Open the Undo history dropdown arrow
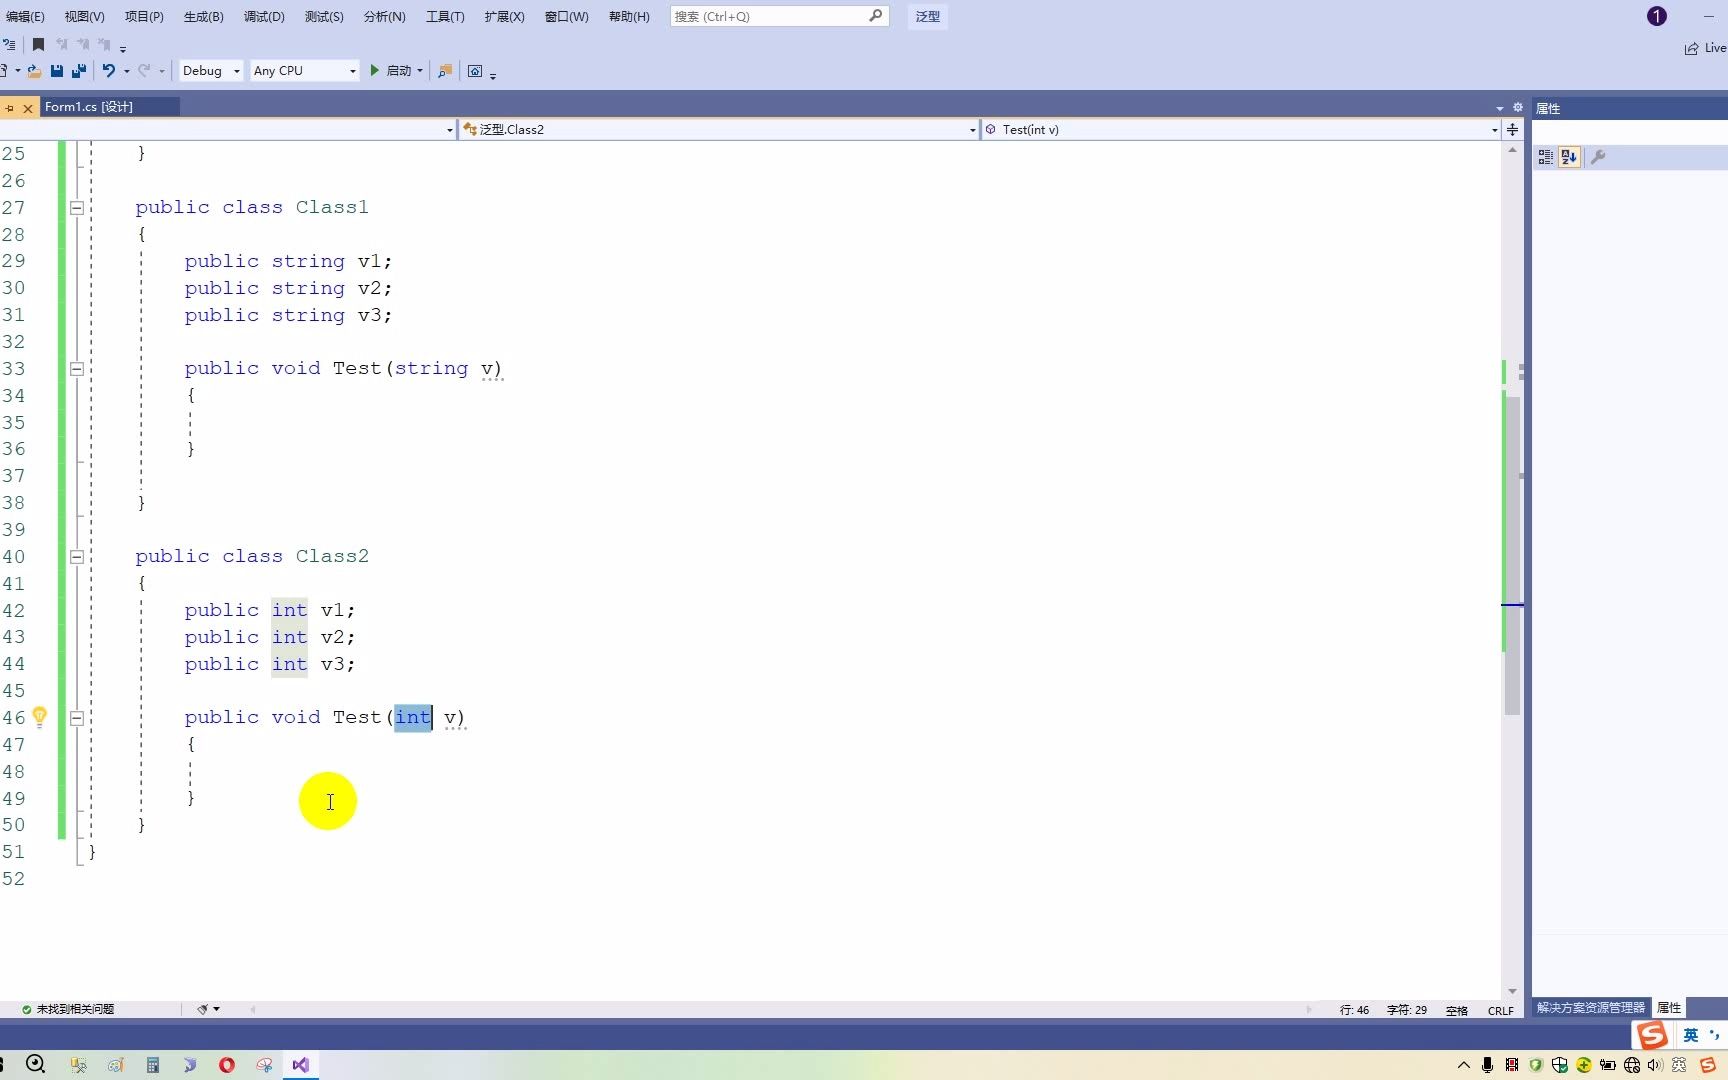 tap(127, 71)
